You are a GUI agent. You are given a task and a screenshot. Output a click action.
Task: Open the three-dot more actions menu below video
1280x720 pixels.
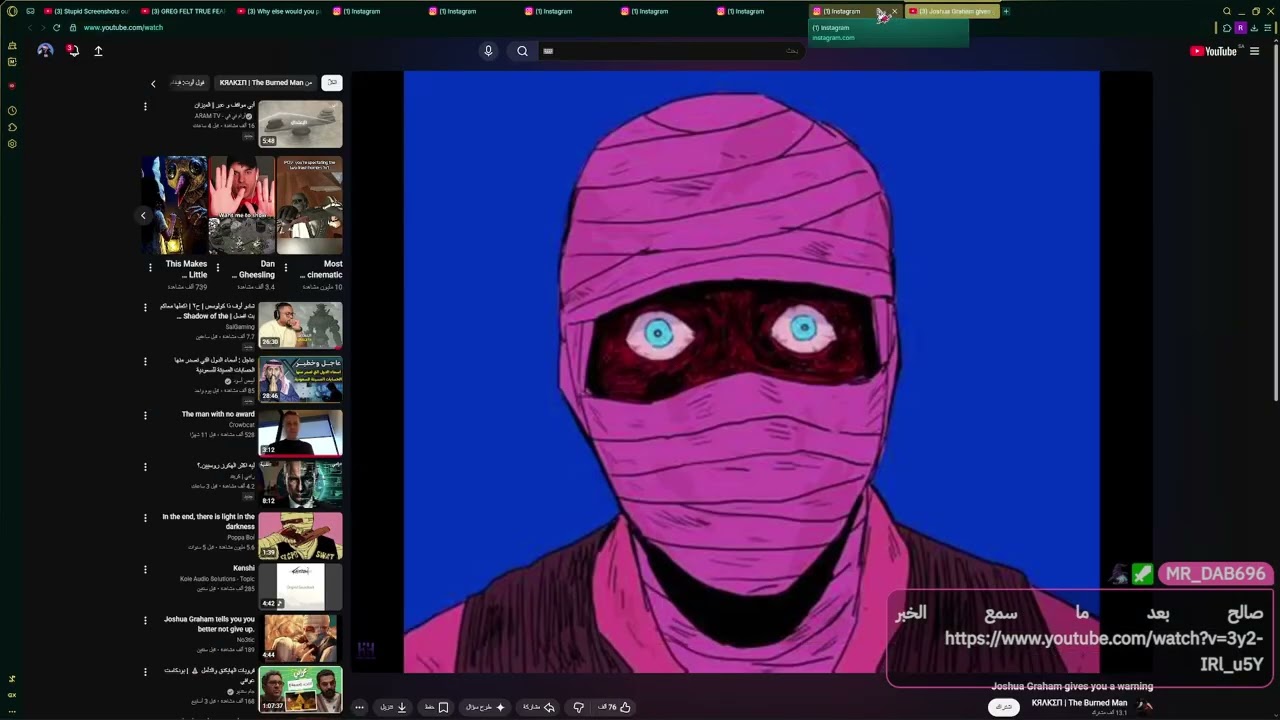coord(359,707)
